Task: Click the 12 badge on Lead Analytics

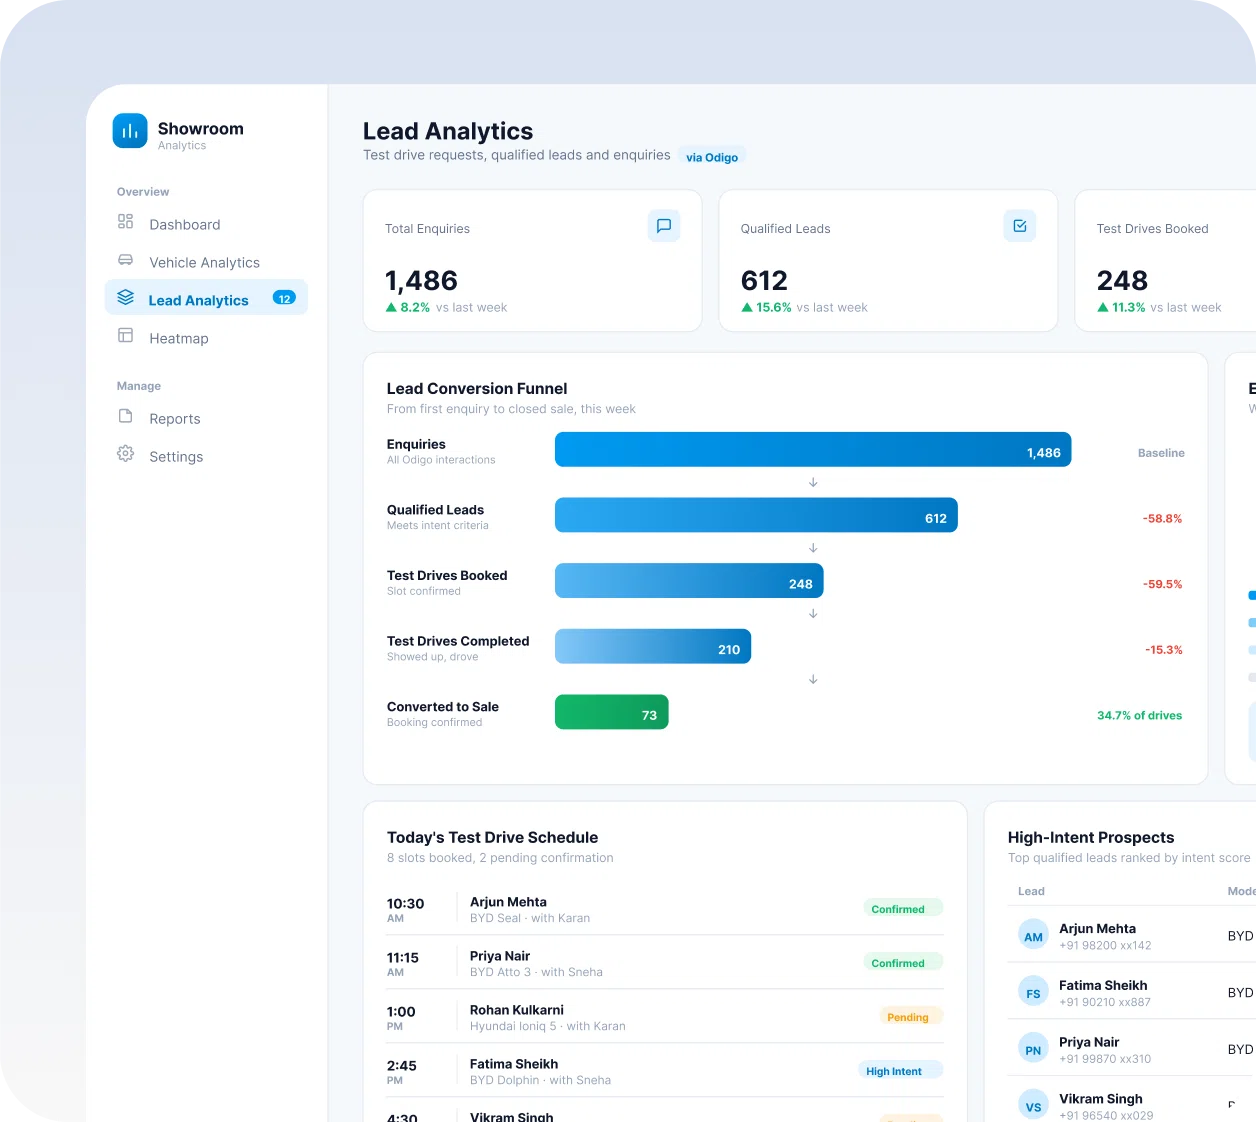Action: click(x=284, y=298)
